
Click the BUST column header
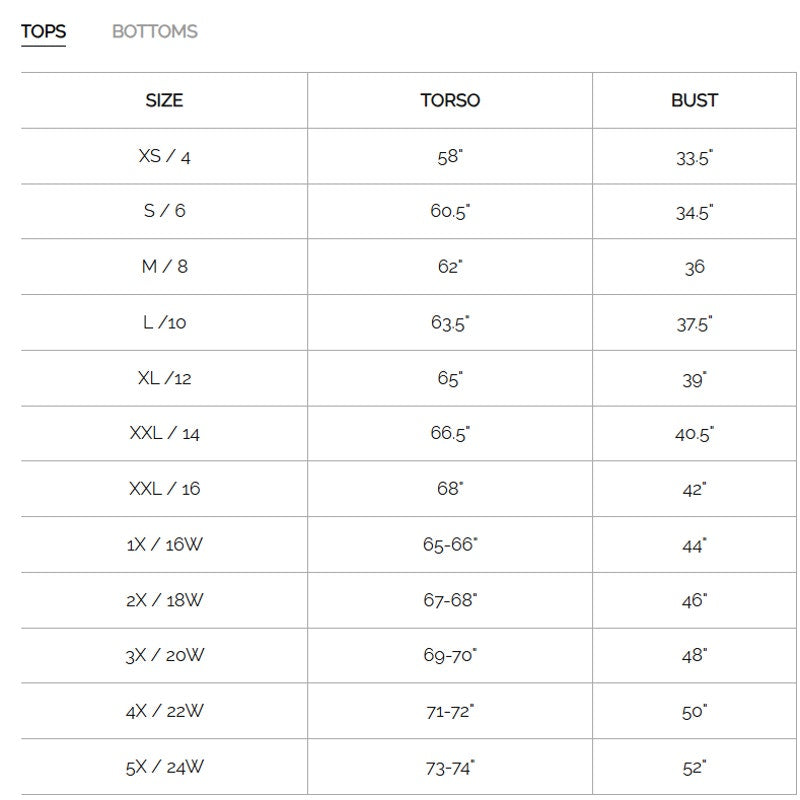click(x=694, y=101)
